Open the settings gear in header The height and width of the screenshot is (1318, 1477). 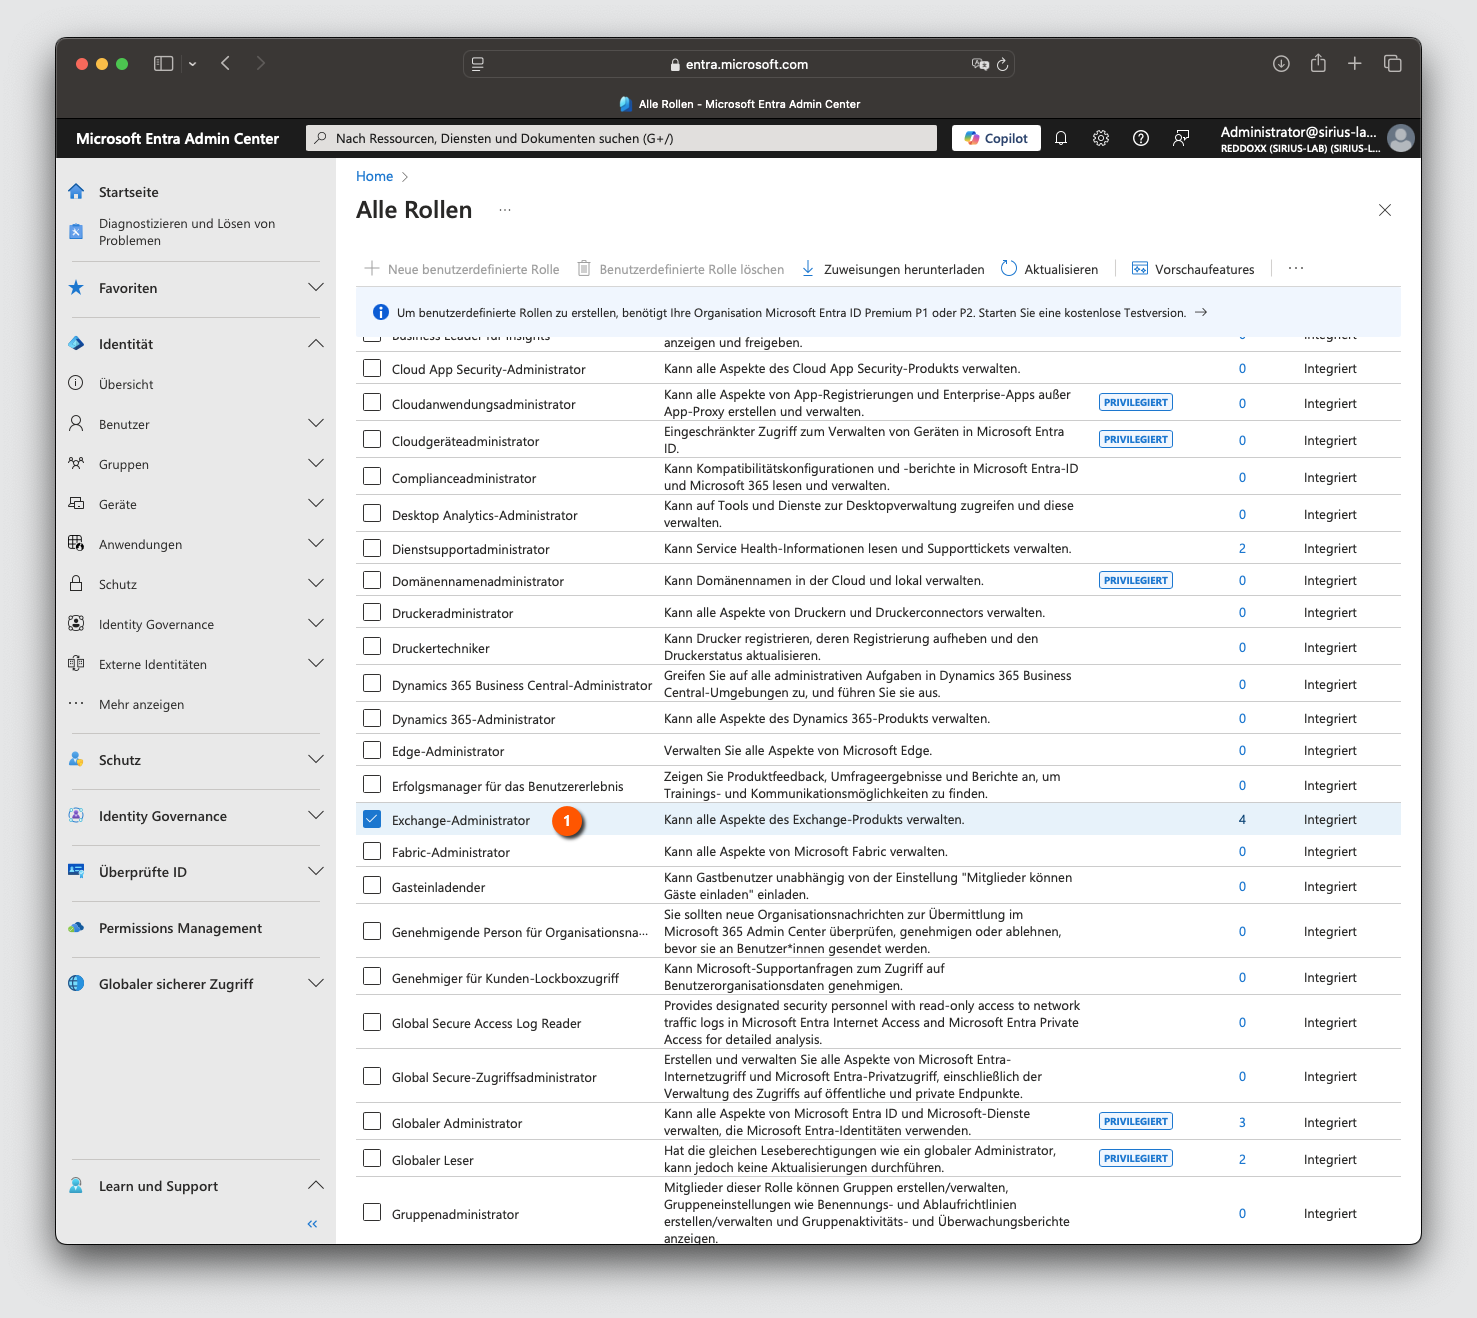click(x=1101, y=138)
